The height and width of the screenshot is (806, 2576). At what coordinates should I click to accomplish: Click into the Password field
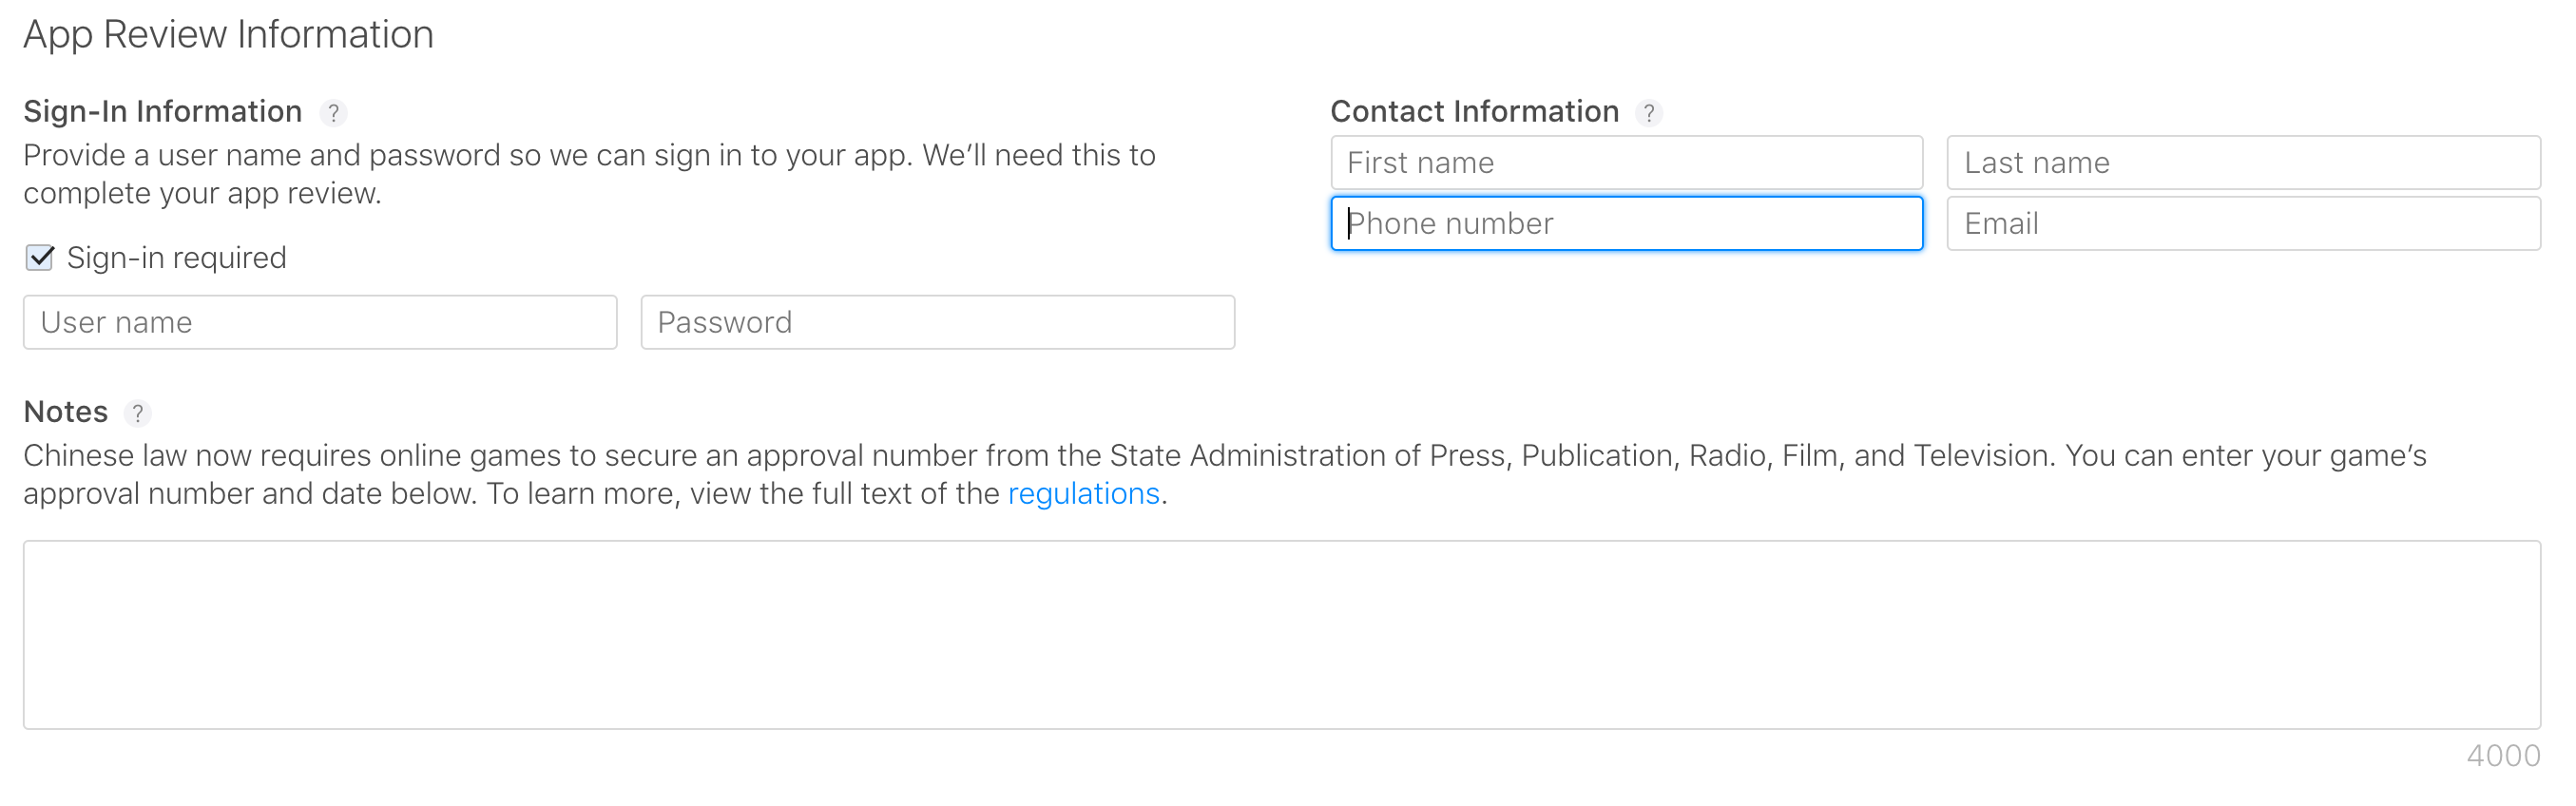[x=937, y=322]
